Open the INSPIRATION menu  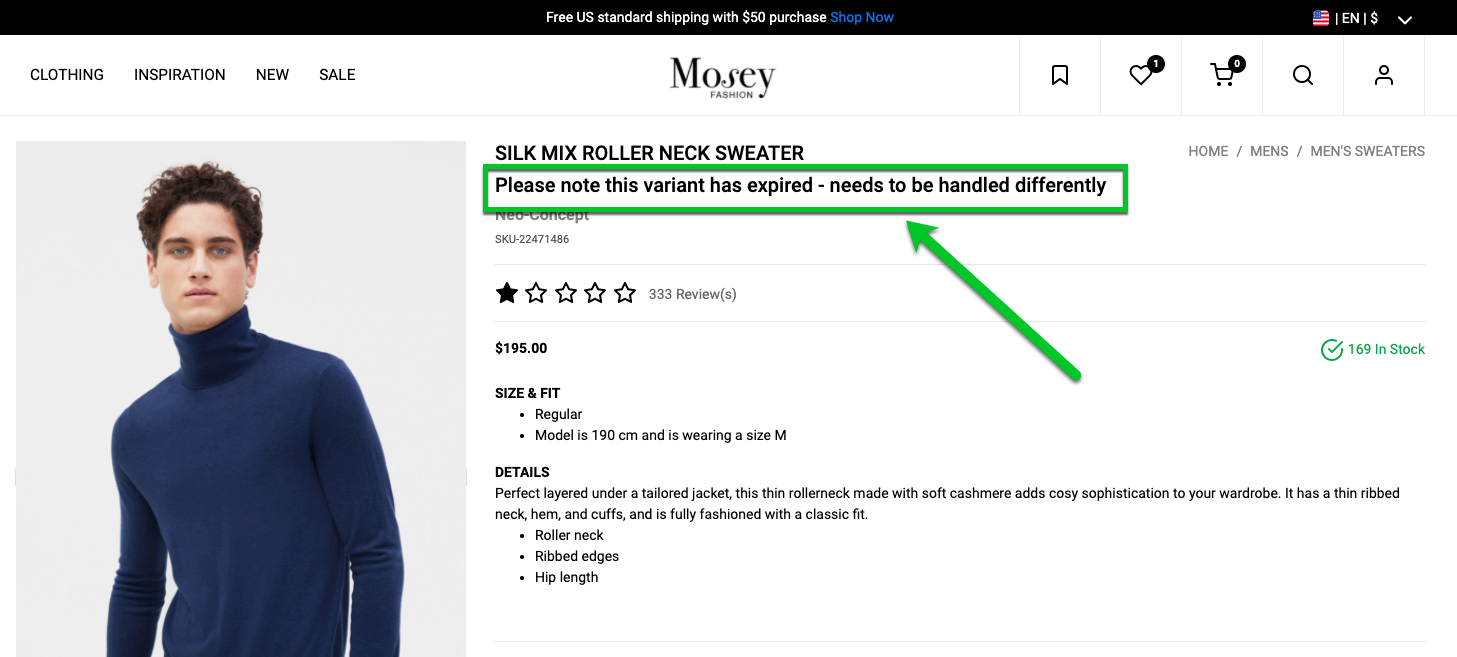180,75
